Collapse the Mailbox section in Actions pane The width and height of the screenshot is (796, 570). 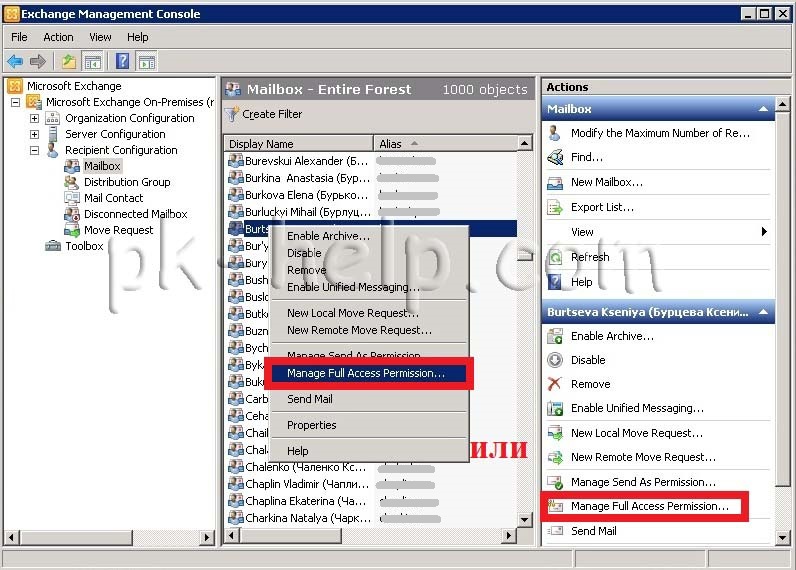point(763,109)
